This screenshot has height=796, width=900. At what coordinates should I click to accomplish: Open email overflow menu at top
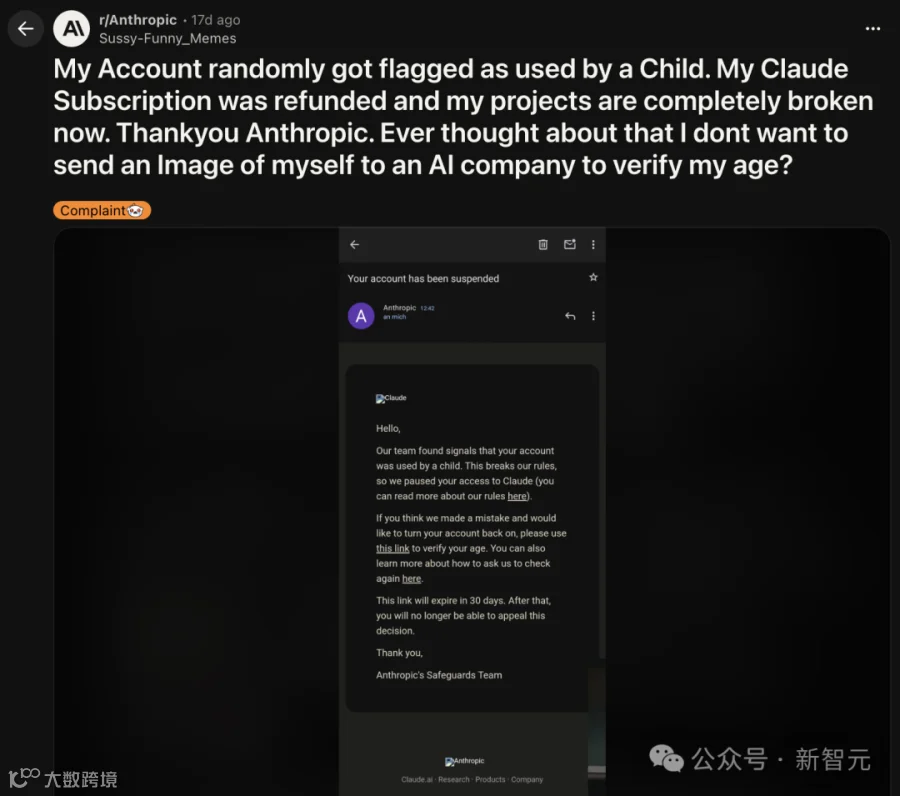[593, 244]
